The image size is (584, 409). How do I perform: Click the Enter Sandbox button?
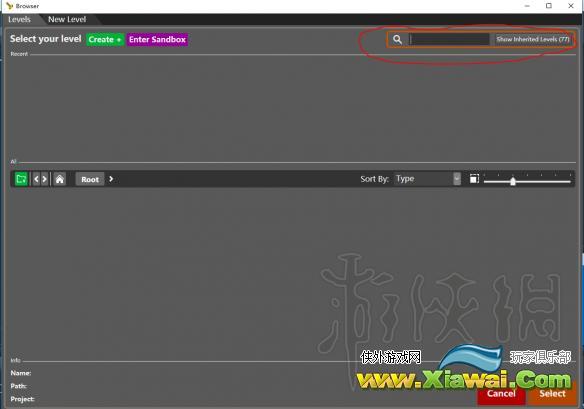[x=157, y=39]
